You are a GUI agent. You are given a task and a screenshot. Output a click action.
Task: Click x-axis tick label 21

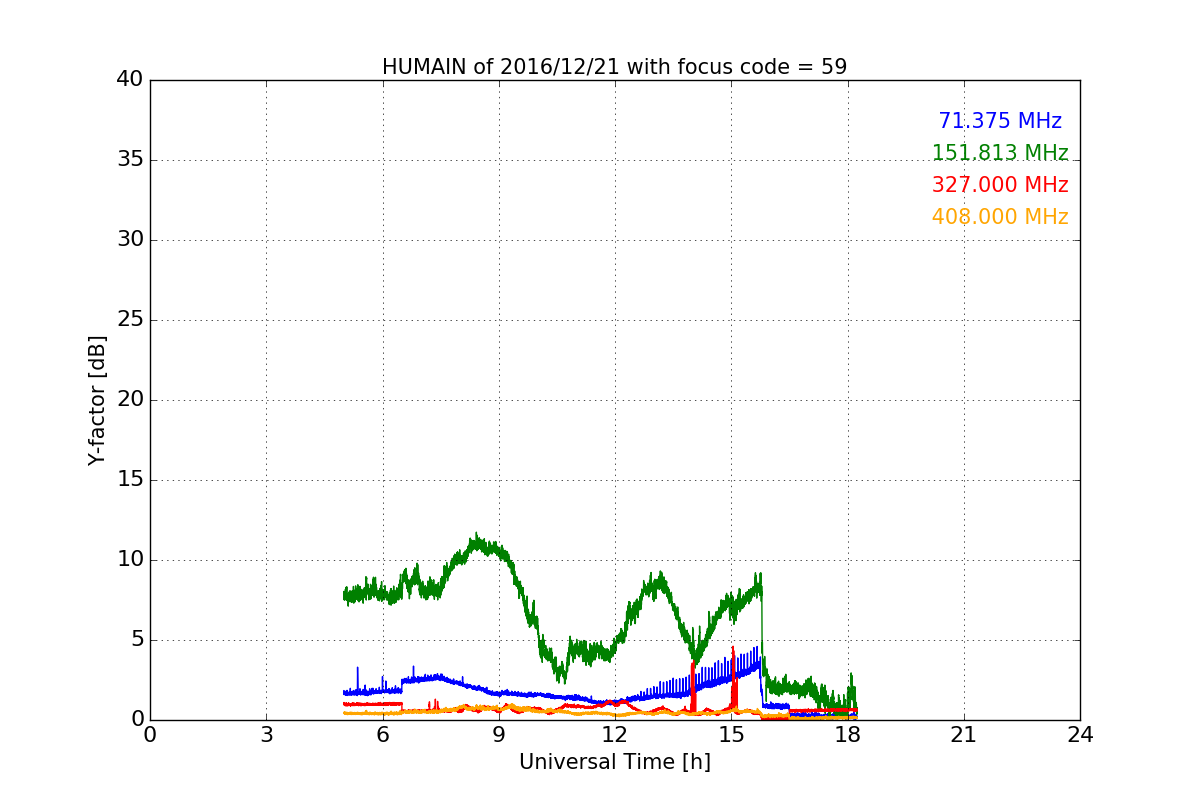(964, 735)
